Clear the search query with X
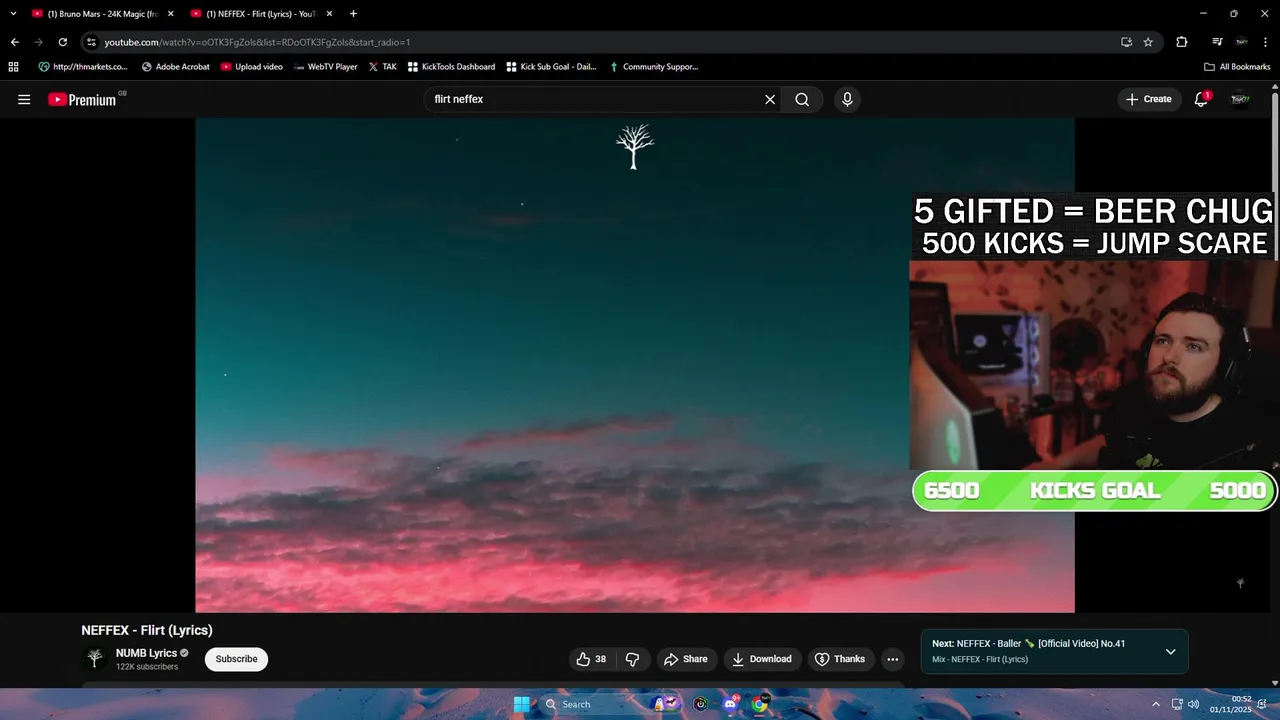Image resolution: width=1280 pixels, height=720 pixels. click(x=770, y=99)
